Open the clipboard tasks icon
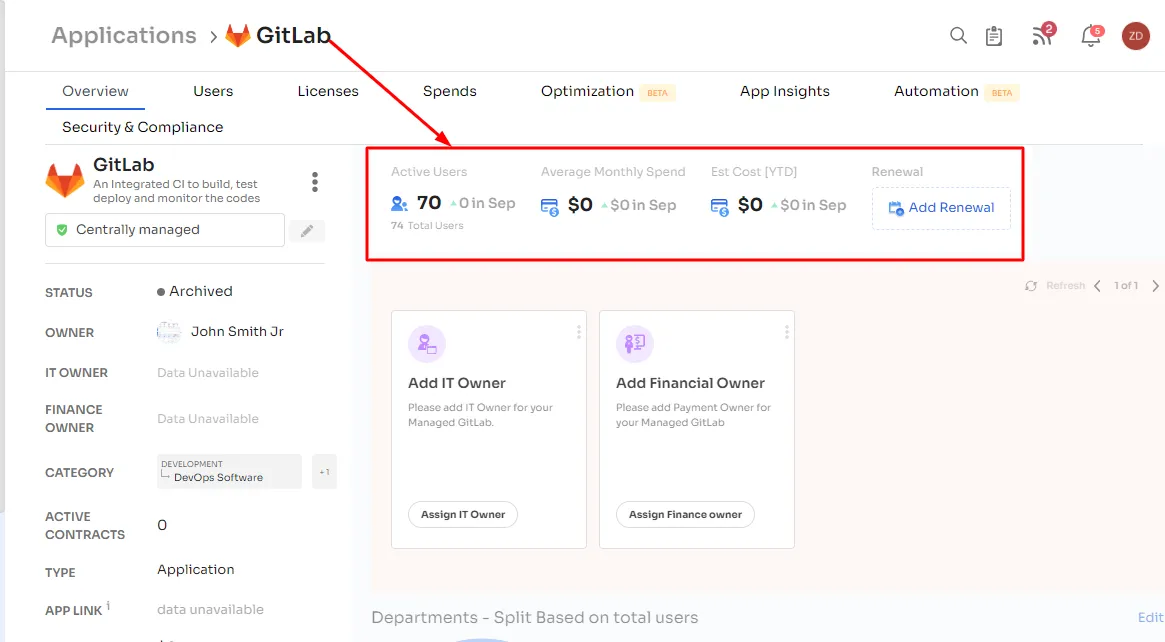 pyautogui.click(x=994, y=36)
